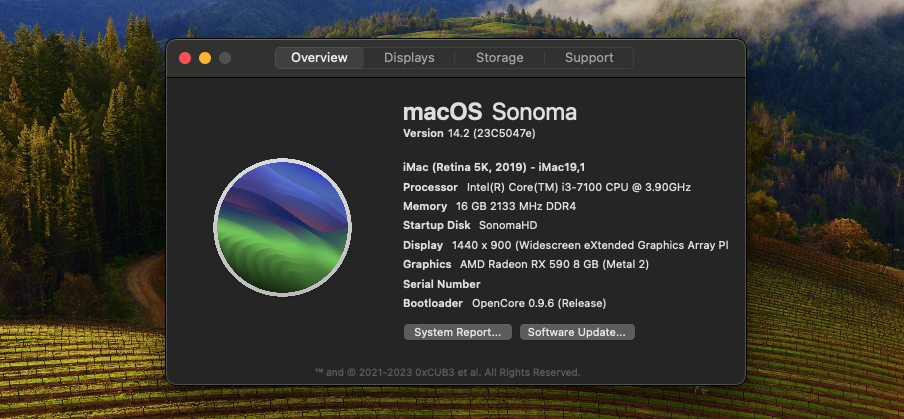The width and height of the screenshot is (904, 419).
Task: Select the Storage tab
Action: pos(499,58)
